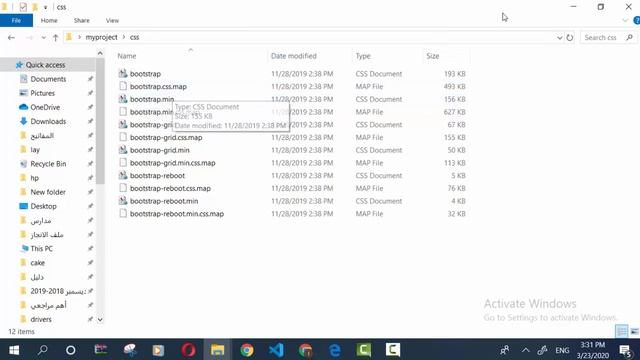The width and height of the screenshot is (640, 360).
Task: Select bootstrap-reboot.css.map file
Action: point(170,188)
